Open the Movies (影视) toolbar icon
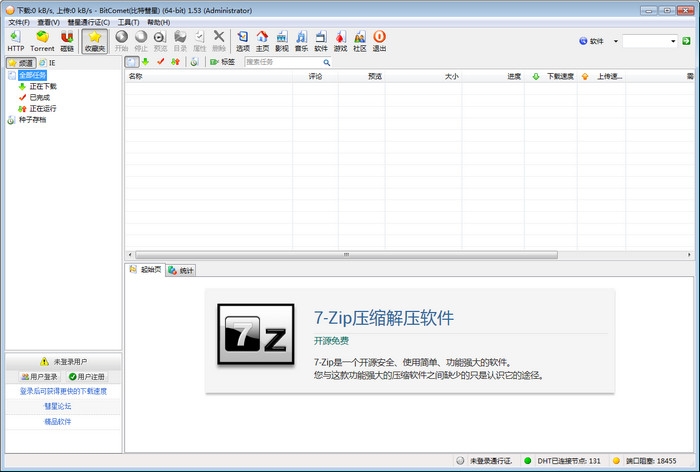Image resolution: width=700 pixels, height=472 pixels. point(282,41)
